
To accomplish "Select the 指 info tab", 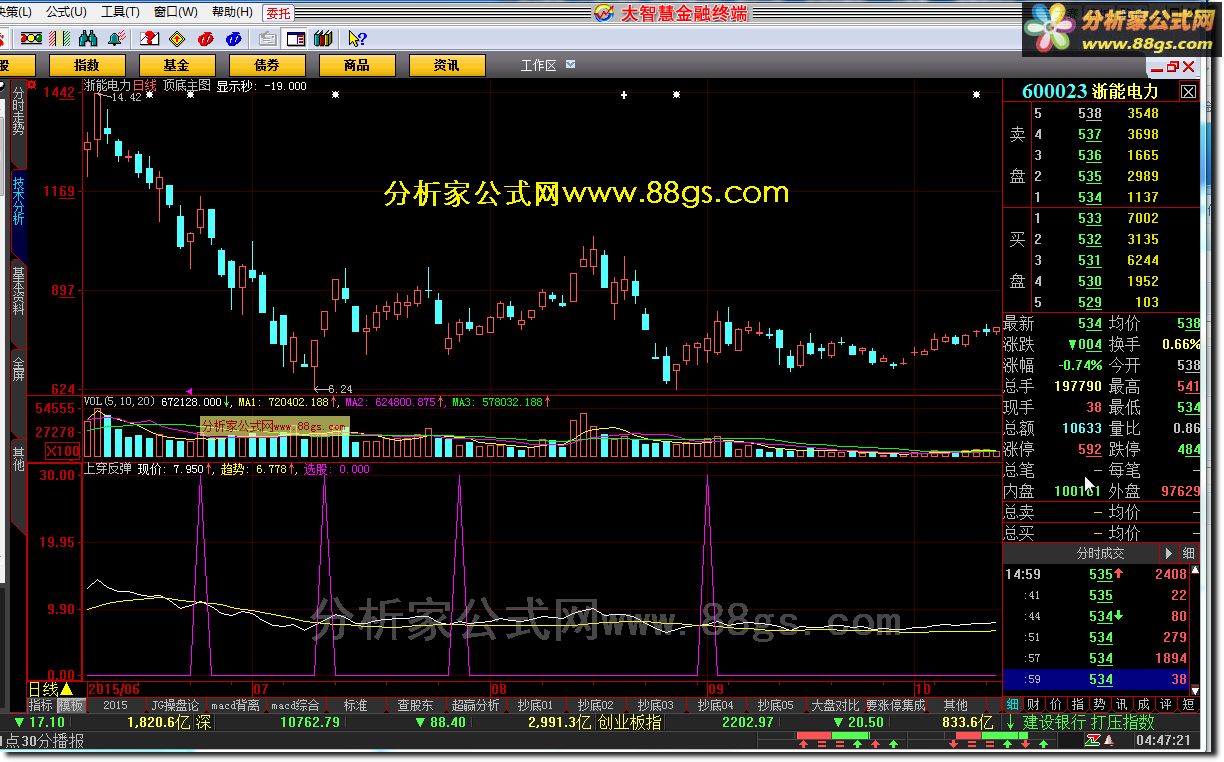I will click(x=1077, y=705).
